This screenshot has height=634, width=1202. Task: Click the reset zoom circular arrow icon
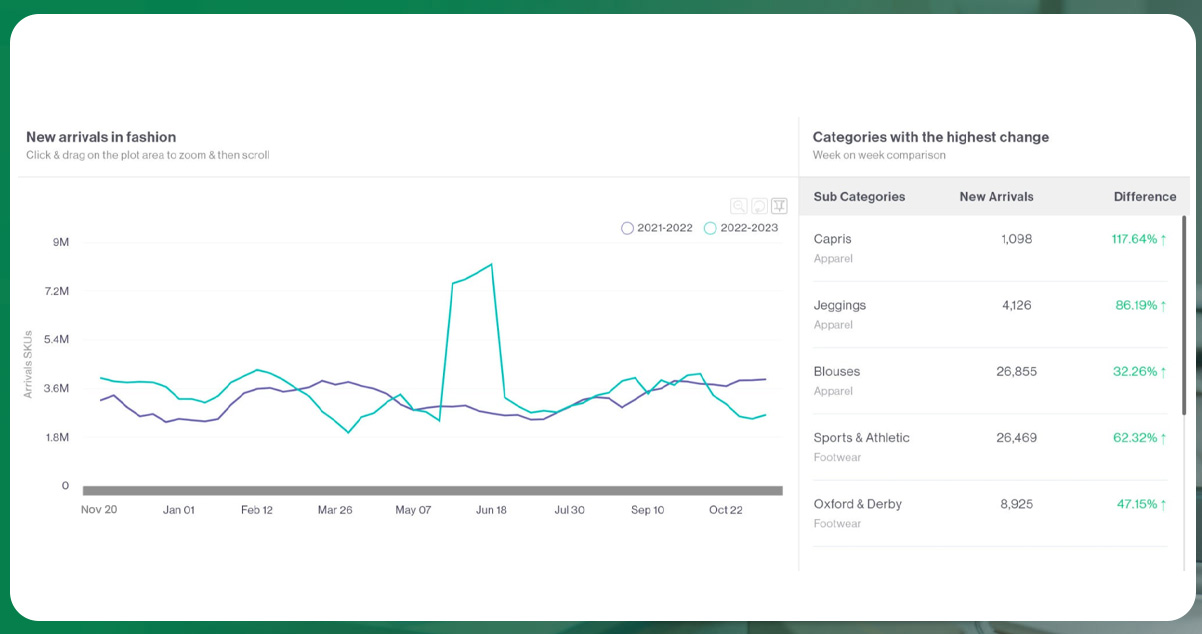(x=759, y=206)
